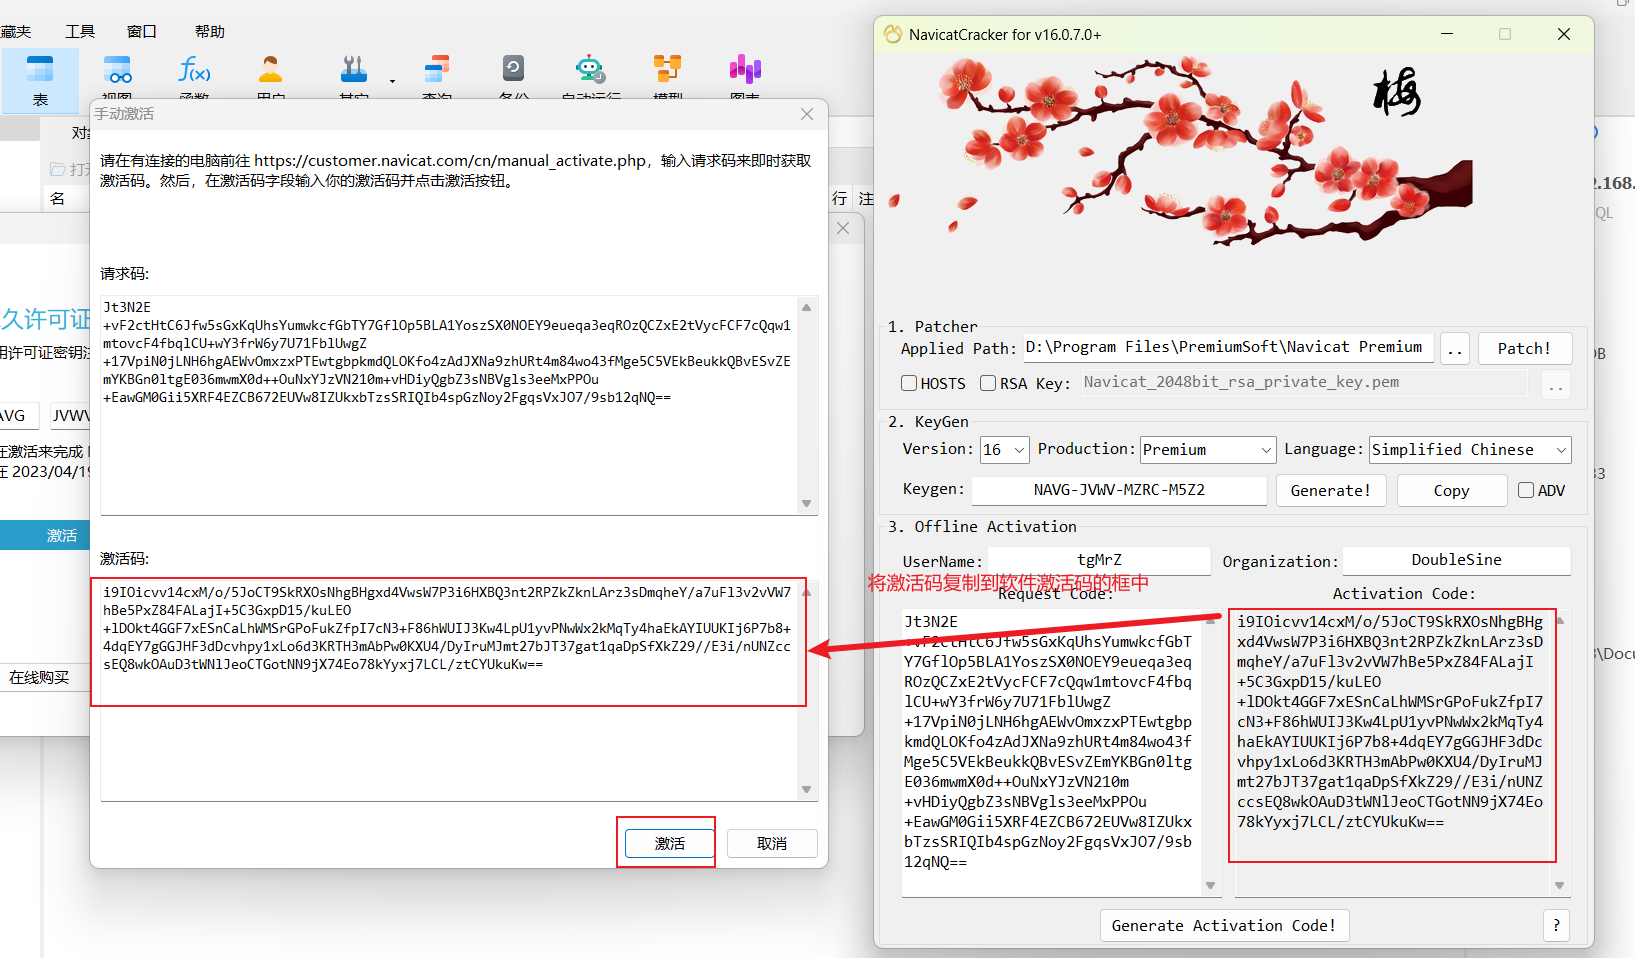Open the Production dropdown showing Premium

coord(1208,450)
